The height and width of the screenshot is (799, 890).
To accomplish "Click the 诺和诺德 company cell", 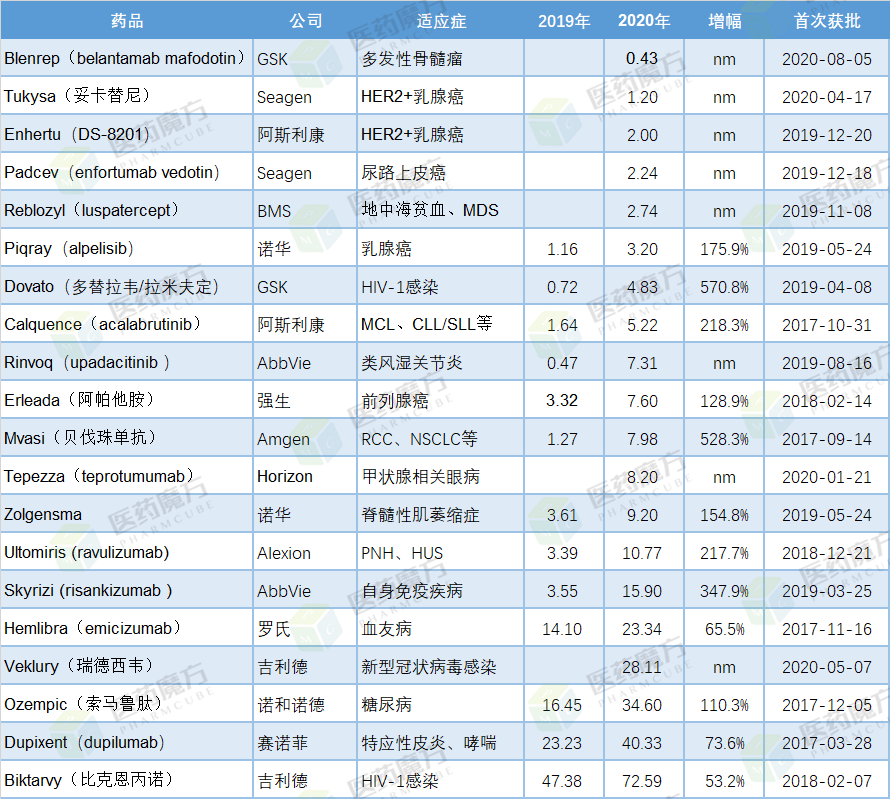I will (305, 704).
